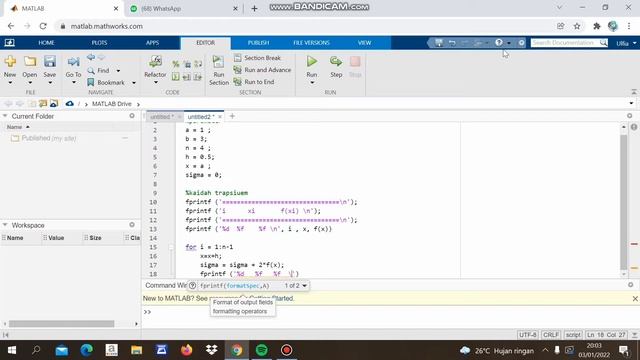The width and height of the screenshot is (640, 360).
Task: Sort by Name column in Current Folder
Action: 14,127
